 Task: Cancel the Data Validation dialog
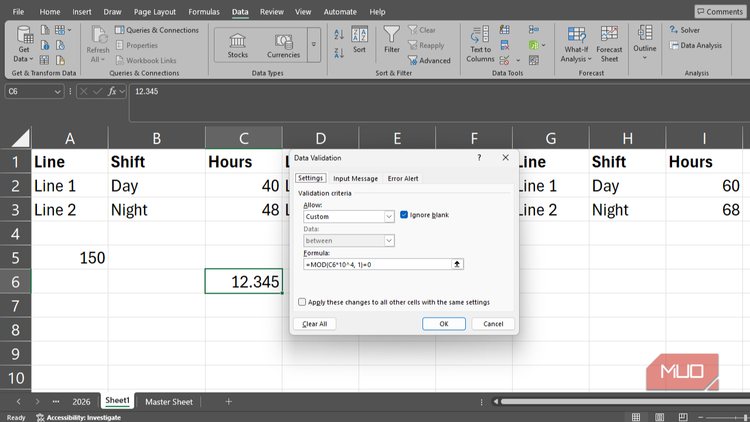point(493,324)
